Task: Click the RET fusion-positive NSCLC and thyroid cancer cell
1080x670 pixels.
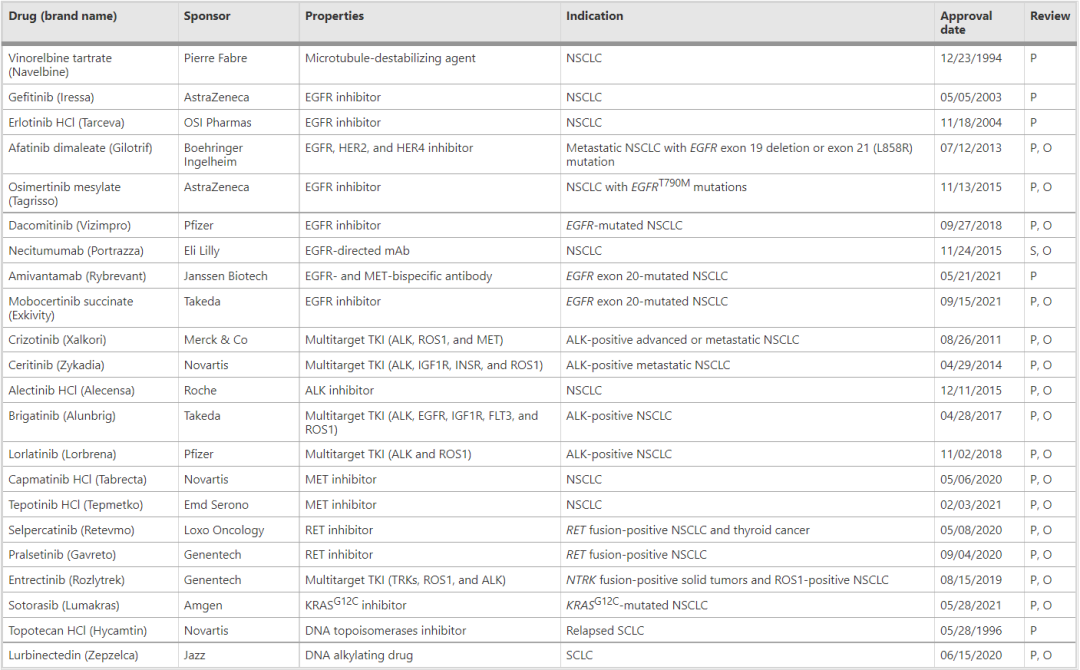Action: (x=687, y=530)
